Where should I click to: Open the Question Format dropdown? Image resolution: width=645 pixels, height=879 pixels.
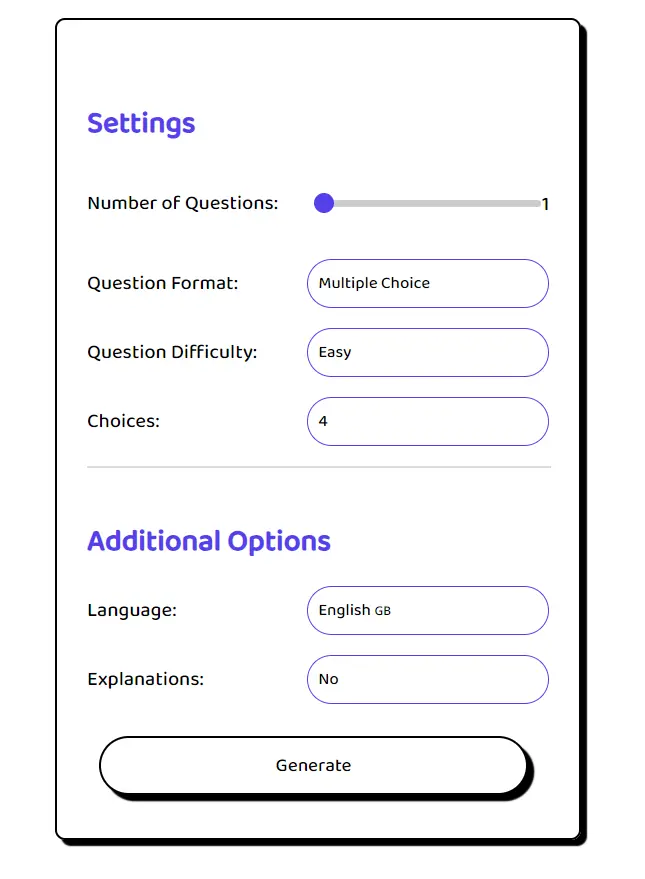click(x=427, y=283)
